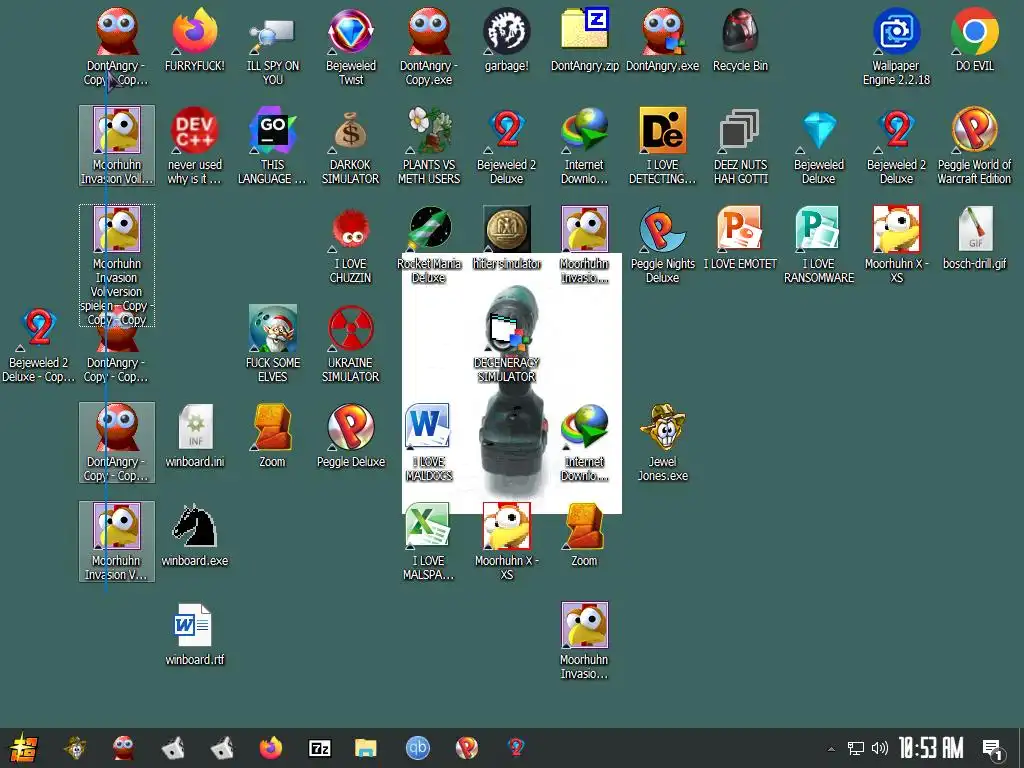The height and width of the screenshot is (768, 1024).
Task: Click the Santa elf bowling game icon
Action: (272, 345)
